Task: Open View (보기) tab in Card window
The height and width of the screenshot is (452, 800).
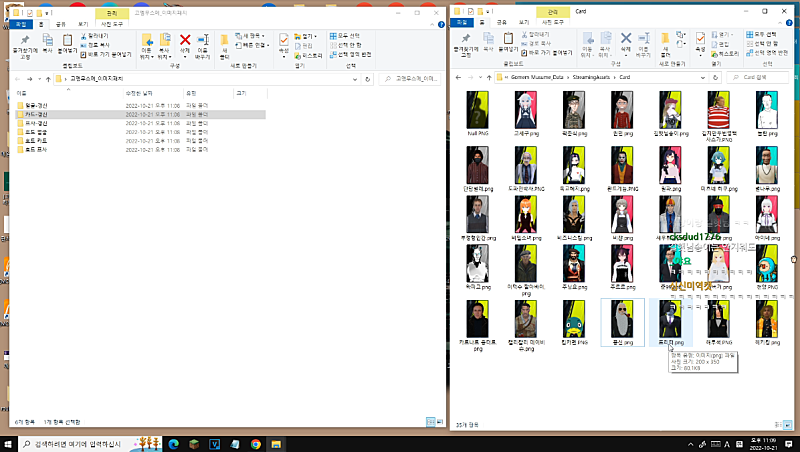Action: [524, 22]
